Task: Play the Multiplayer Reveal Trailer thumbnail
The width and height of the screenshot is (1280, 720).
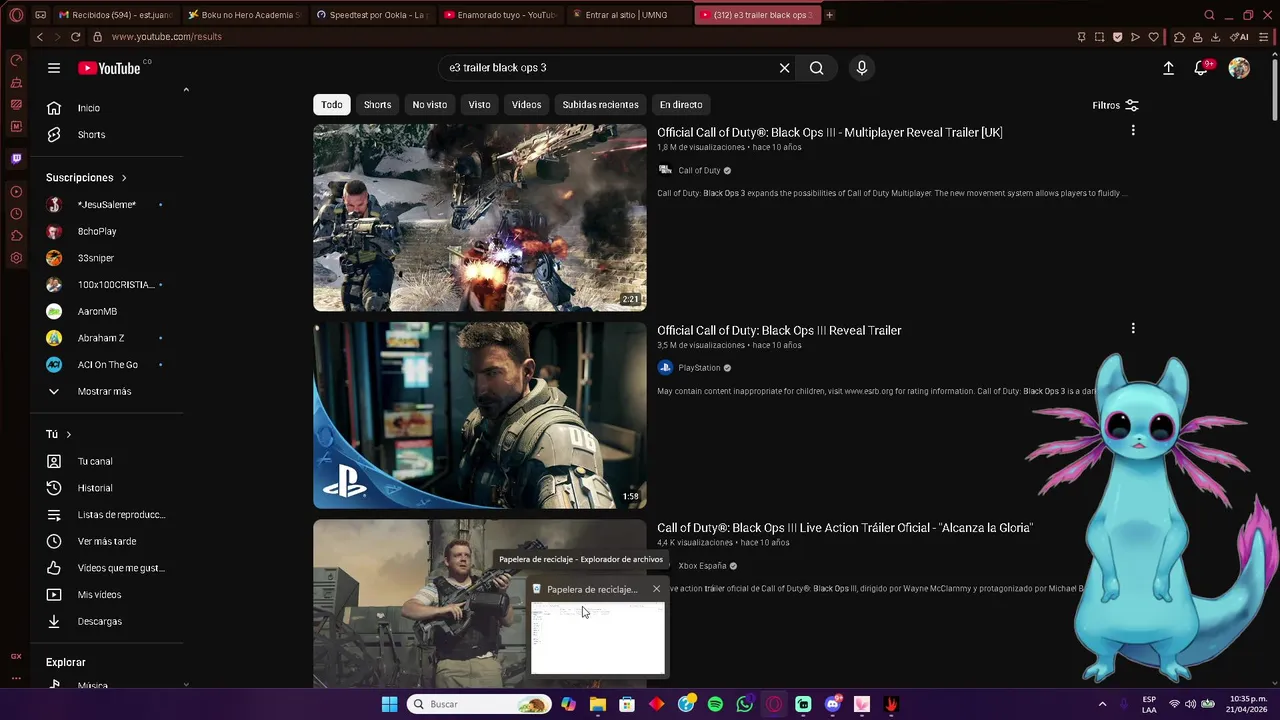Action: click(480, 217)
